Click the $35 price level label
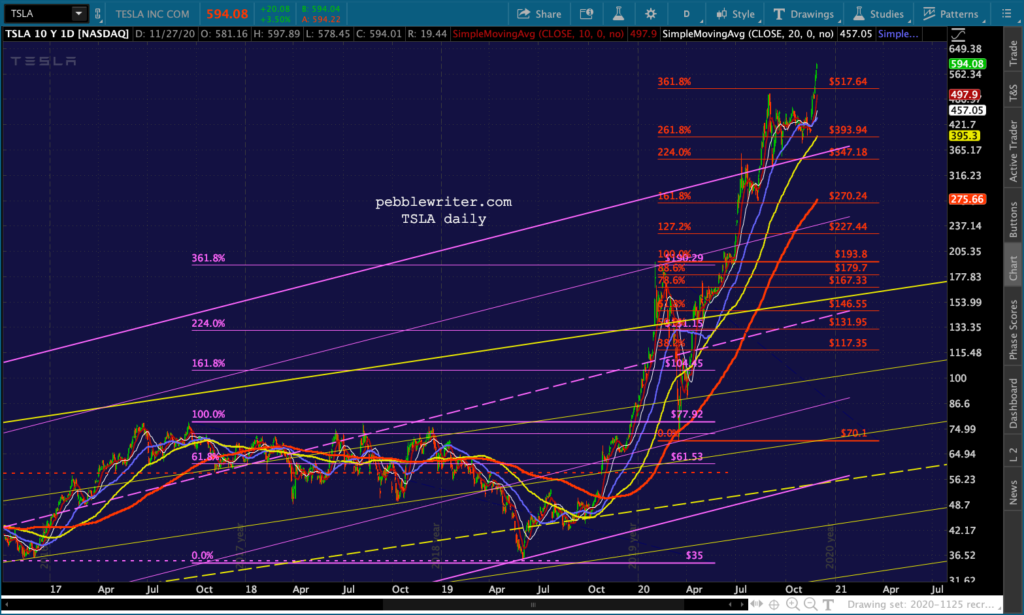Viewport: 1024px width, 615px height. click(x=694, y=555)
